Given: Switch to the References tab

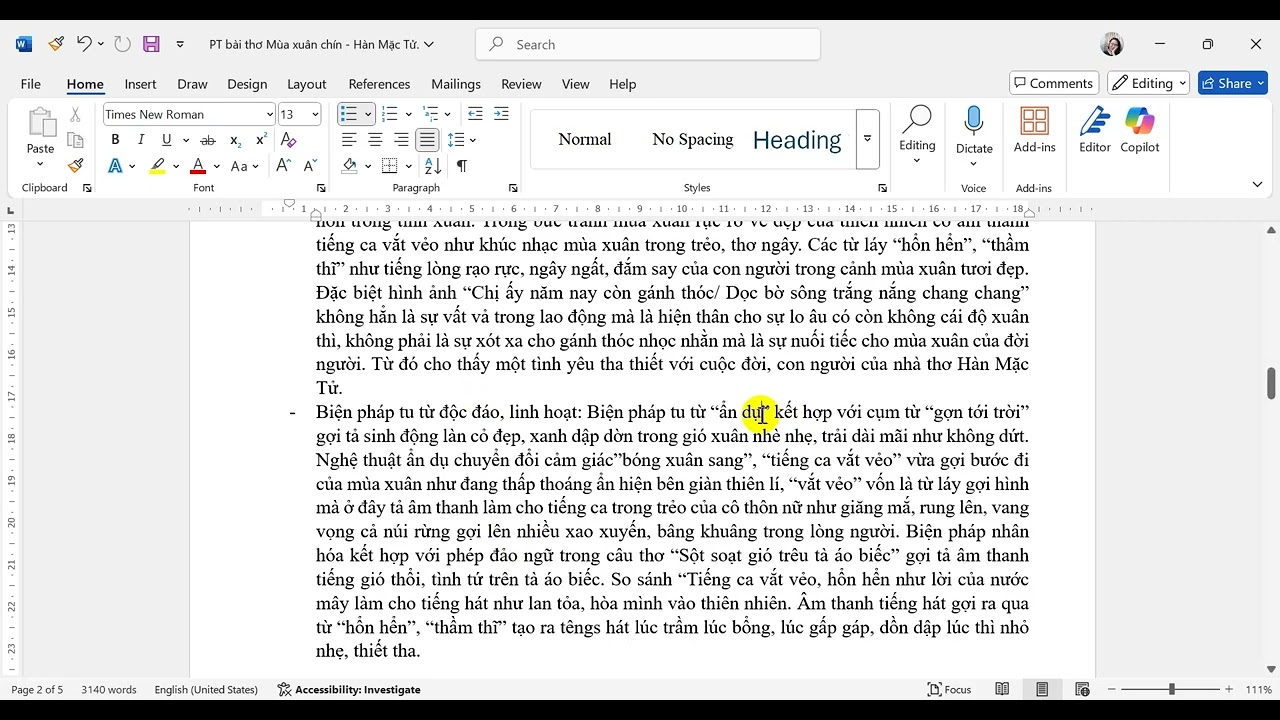Looking at the screenshot, I should [x=379, y=84].
